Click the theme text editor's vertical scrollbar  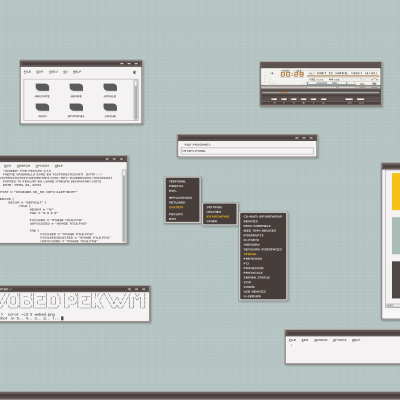tap(124, 205)
